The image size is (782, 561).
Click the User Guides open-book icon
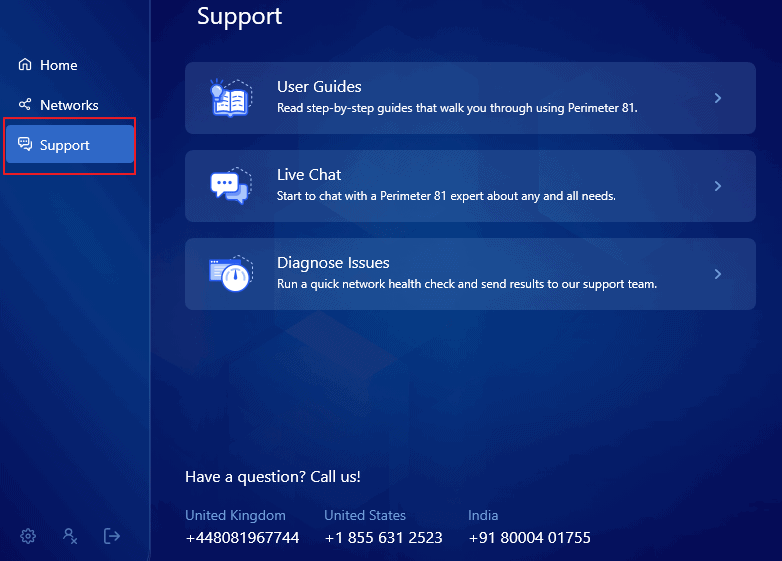[231, 98]
